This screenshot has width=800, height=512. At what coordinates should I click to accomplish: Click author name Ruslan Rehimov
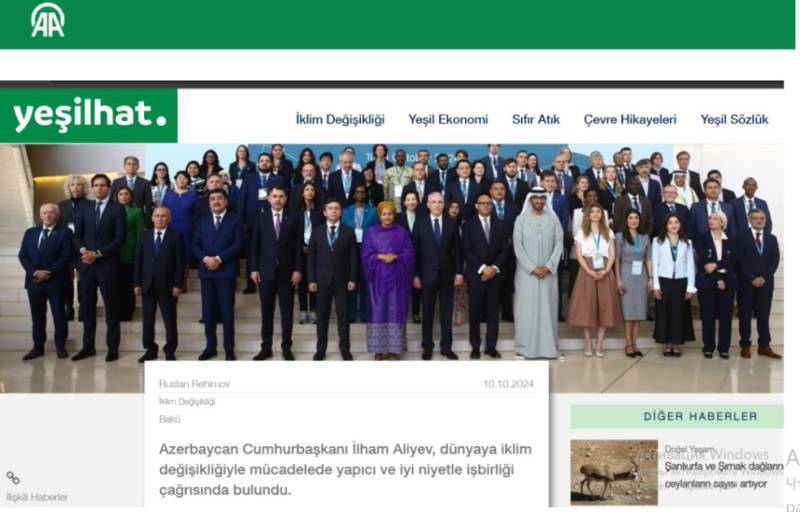[x=194, y=384]
